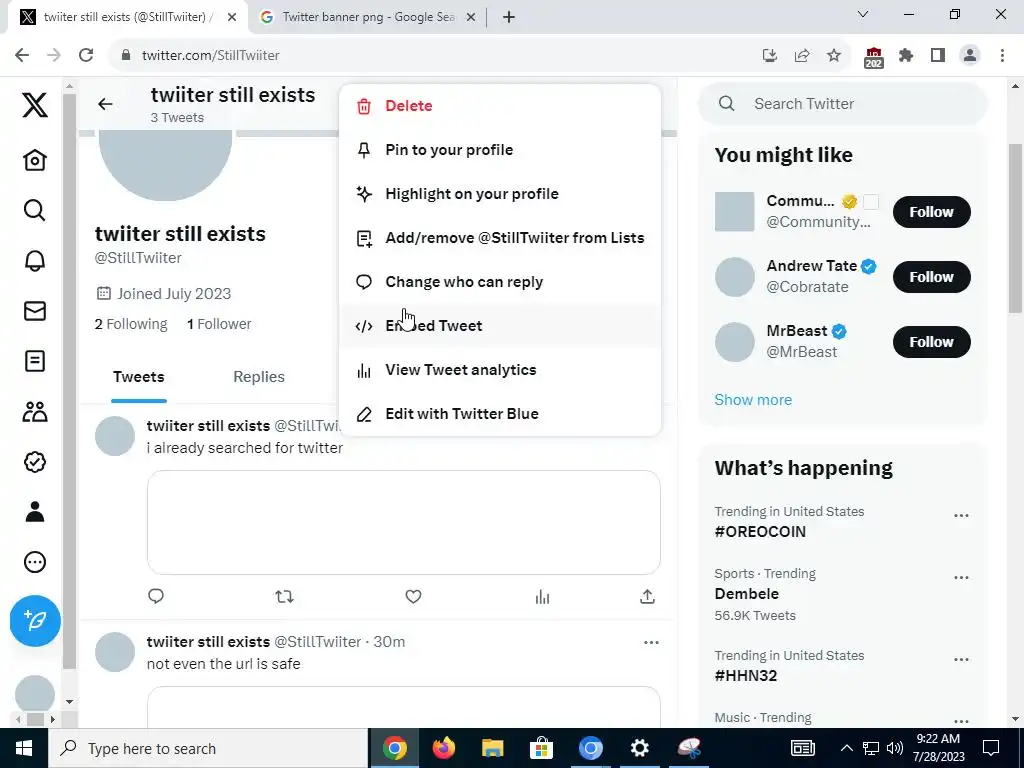
Task: Open Verified badge icon in sidebar
Action: click(x=35, y=462)
